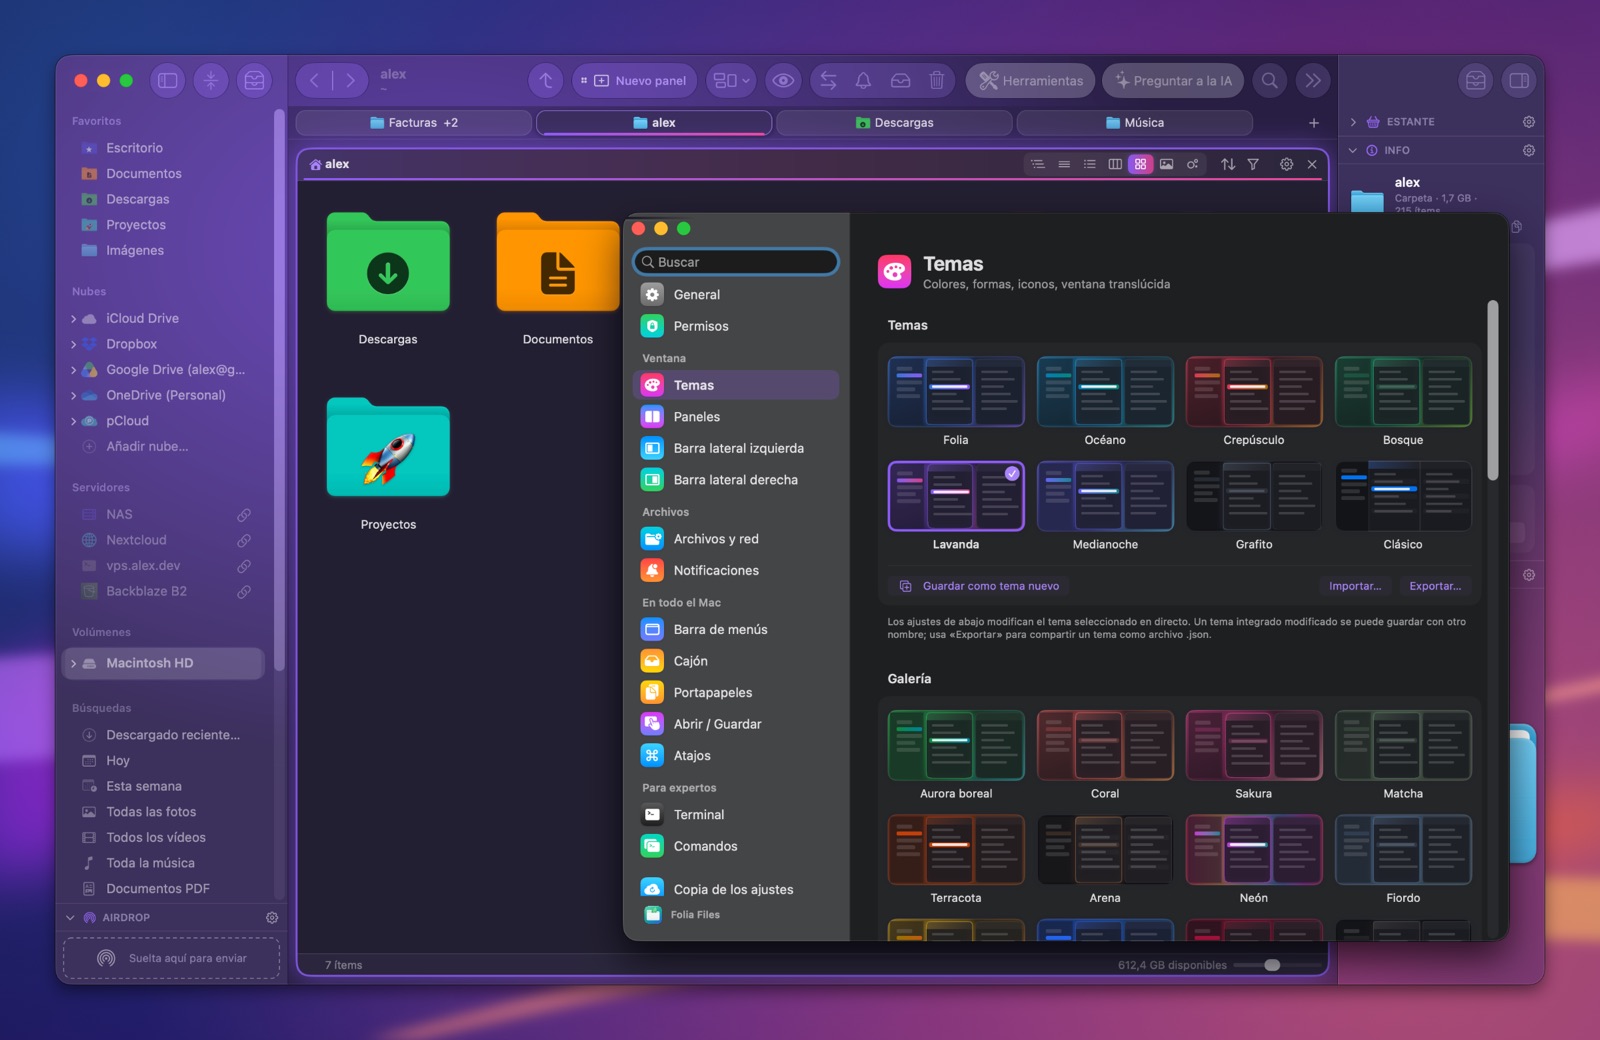Image resolution: width=1600 pixels, height=1040 pixels.
Task: Expand the ESTANTE section
Action: click(1353, 122)
